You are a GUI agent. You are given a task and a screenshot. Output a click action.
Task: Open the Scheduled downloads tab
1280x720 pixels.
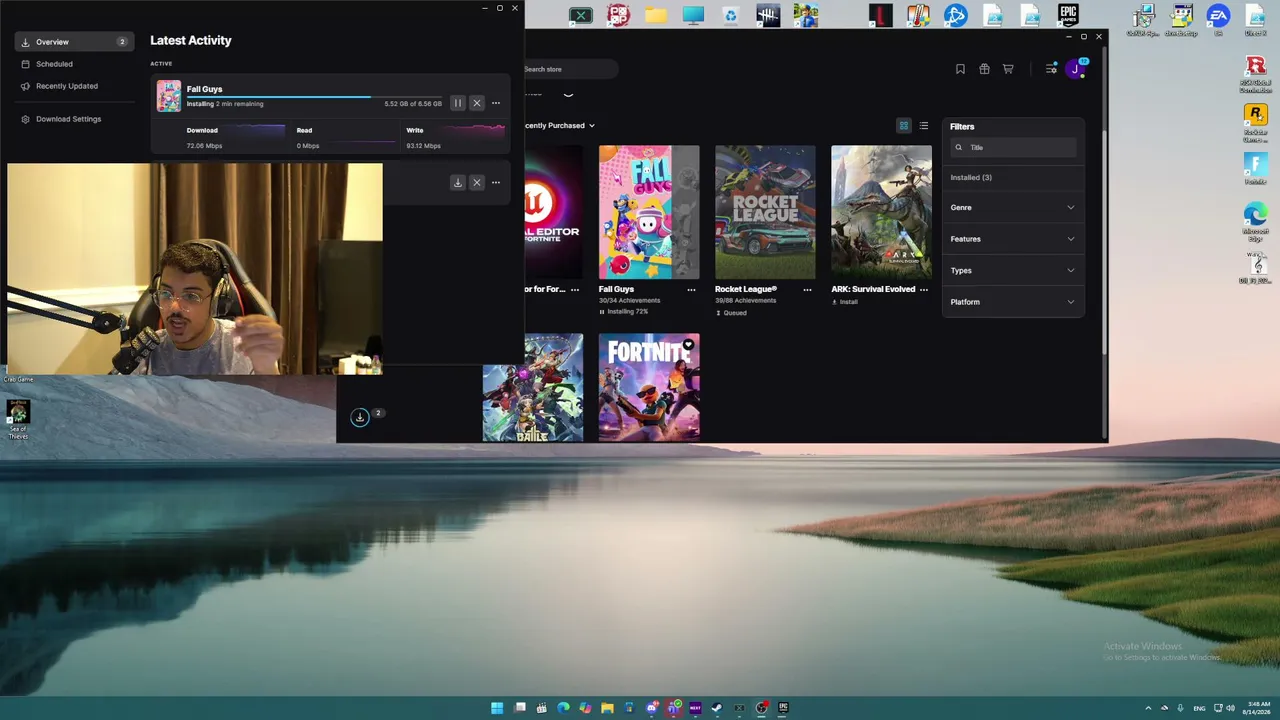(x=74, y=64)
